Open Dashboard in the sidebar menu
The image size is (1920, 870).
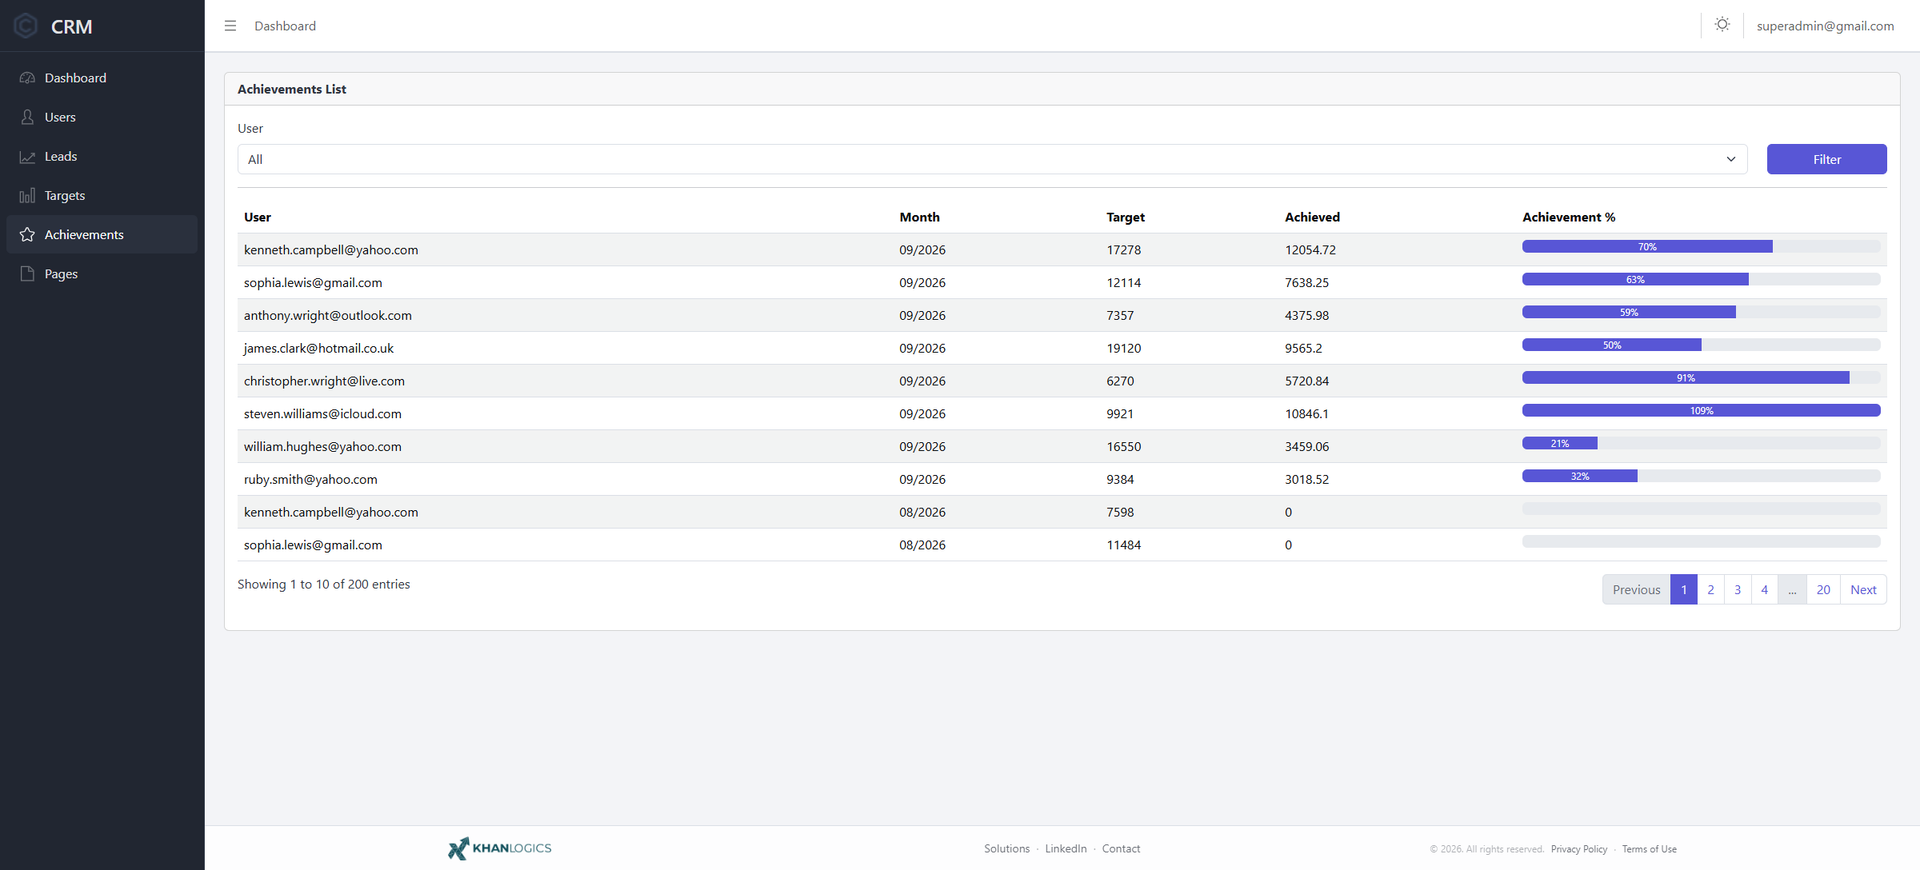click(x=102, y=78)
